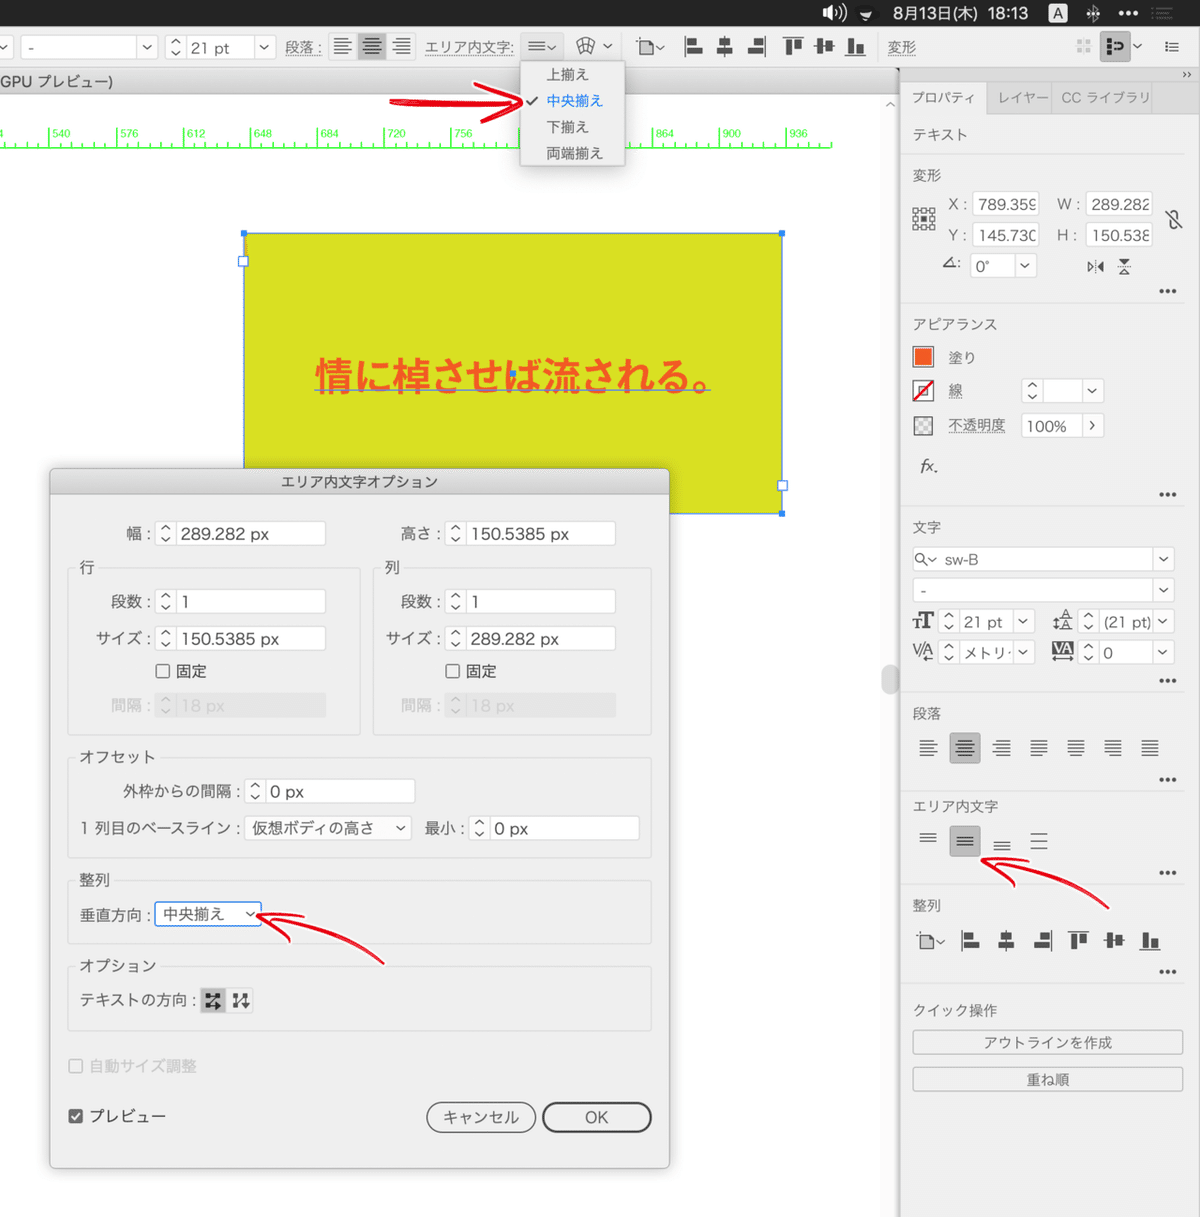Click vertical align top icon in top bar
This screenshot has width=1200, height=1217.
coord(793,47)
